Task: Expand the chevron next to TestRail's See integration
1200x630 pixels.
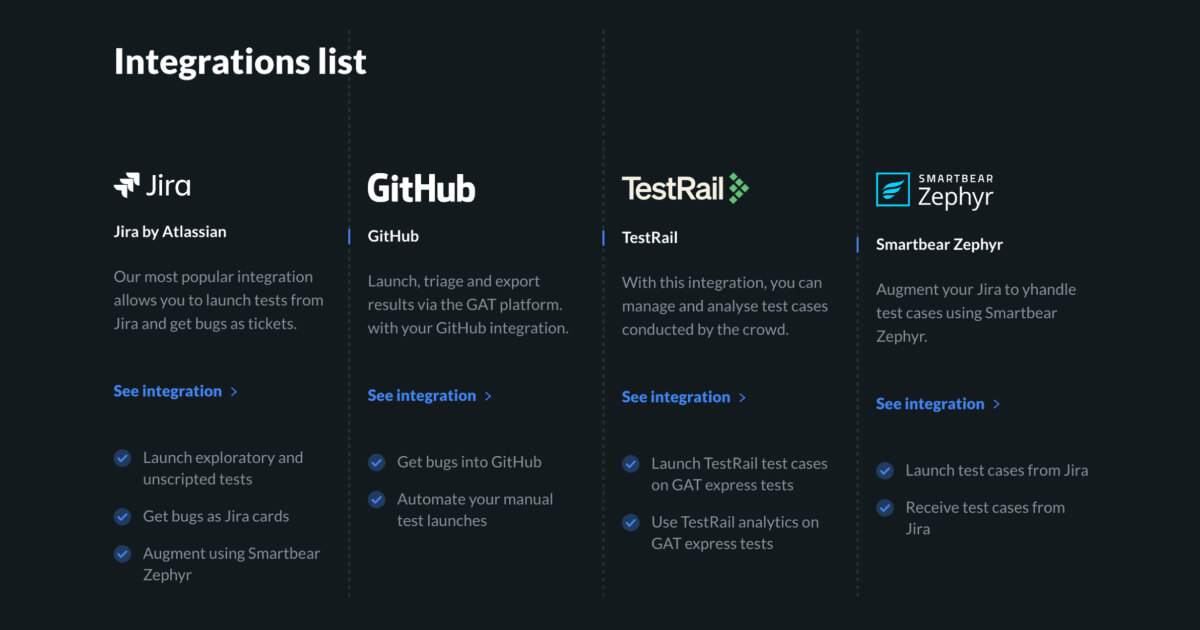Action: [743, 397]
